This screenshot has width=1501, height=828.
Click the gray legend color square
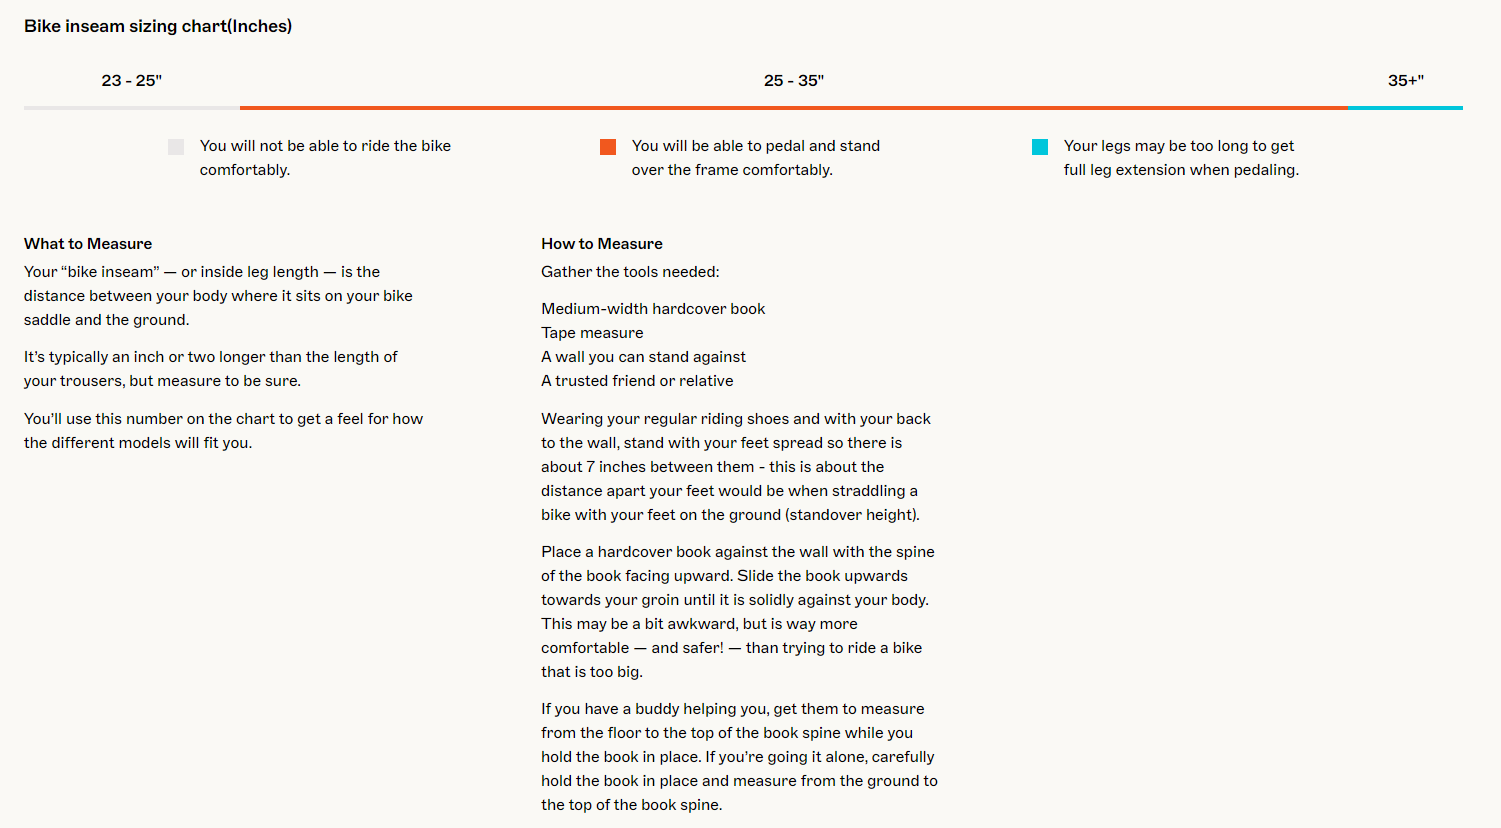176,147
